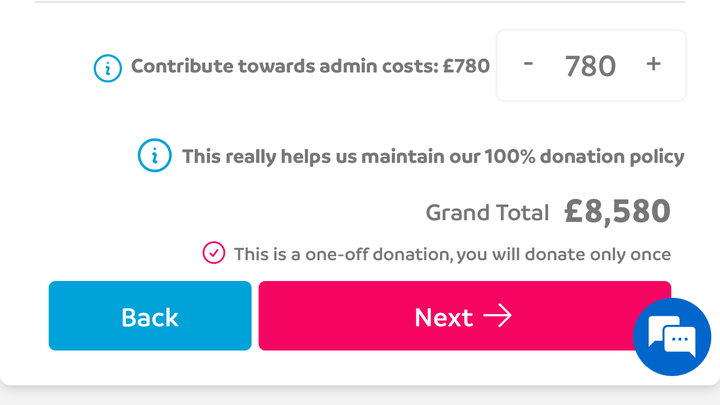Click info icon beside 100% donation policy
The image size is (720, 405).
(155, 155)
